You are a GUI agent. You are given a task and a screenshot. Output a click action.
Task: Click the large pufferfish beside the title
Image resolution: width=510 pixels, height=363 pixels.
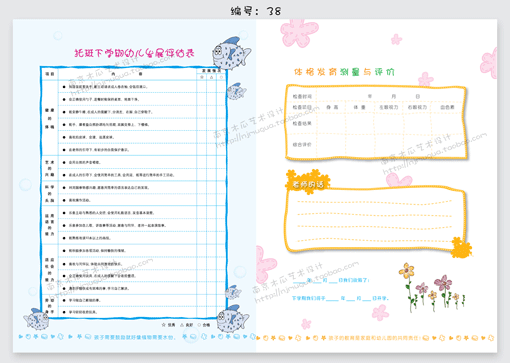[x=231, y=53]
